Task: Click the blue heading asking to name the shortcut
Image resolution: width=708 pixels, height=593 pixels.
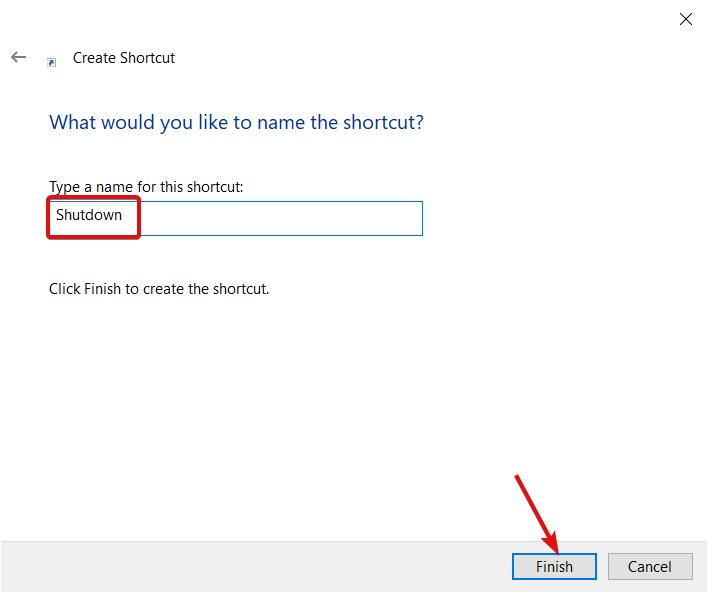Action: [x=236, y=122]
